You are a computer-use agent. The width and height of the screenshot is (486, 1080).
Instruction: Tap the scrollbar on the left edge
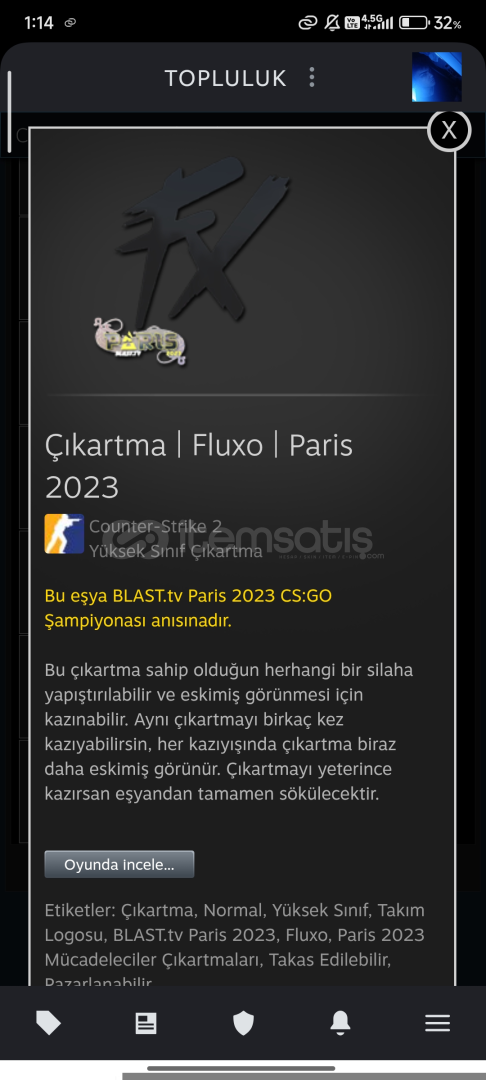point(9,111)
